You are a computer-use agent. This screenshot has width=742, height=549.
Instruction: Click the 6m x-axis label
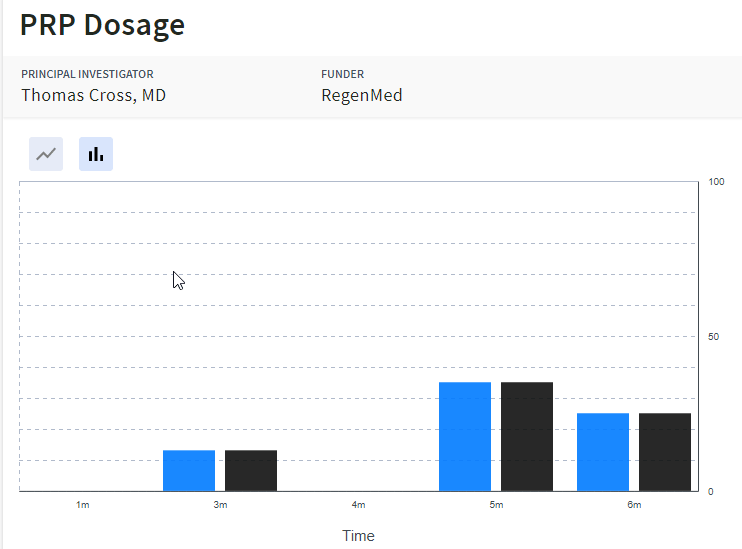[x=634, y=505]
